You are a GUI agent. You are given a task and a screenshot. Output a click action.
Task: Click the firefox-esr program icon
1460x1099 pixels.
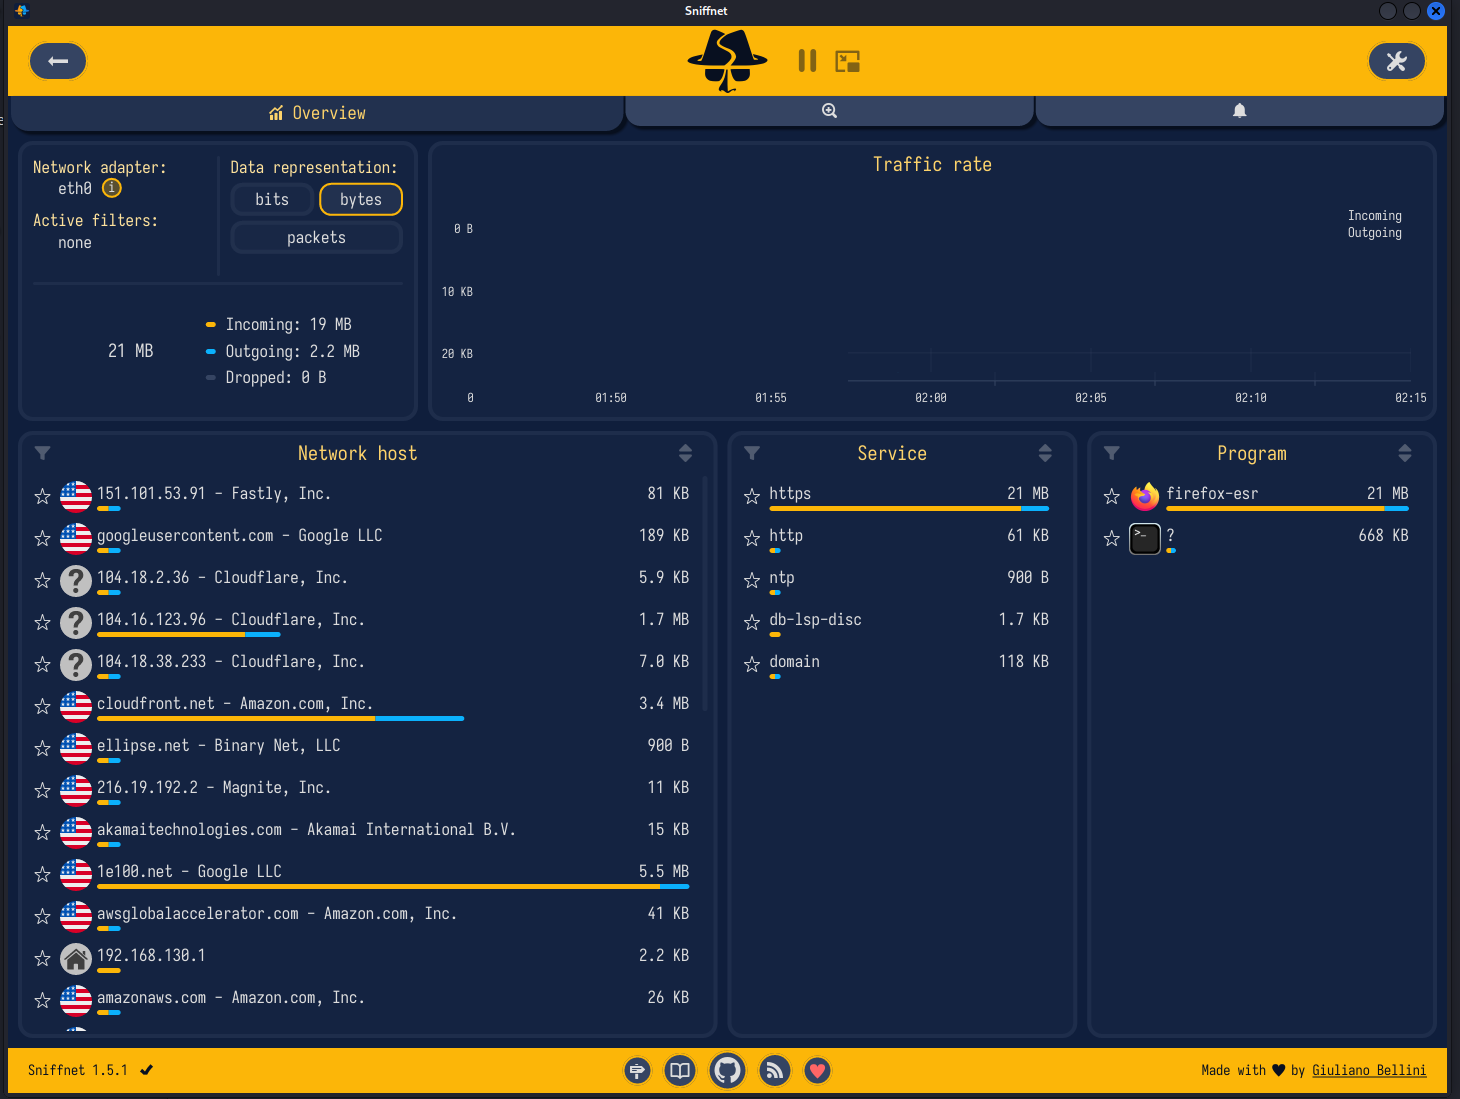point(1145,496)
